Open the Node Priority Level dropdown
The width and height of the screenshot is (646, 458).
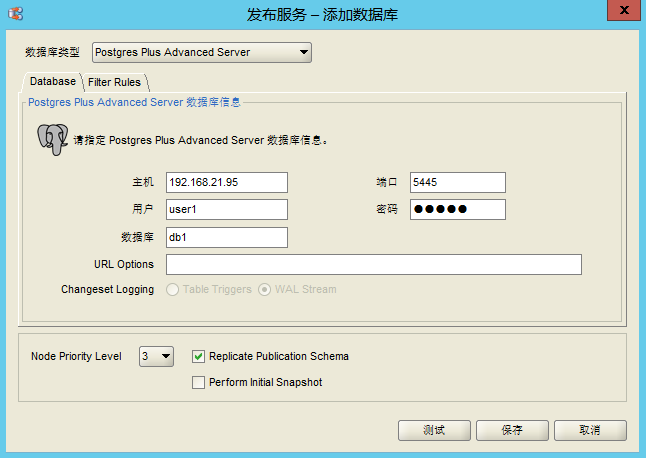(x=157, y=356)
